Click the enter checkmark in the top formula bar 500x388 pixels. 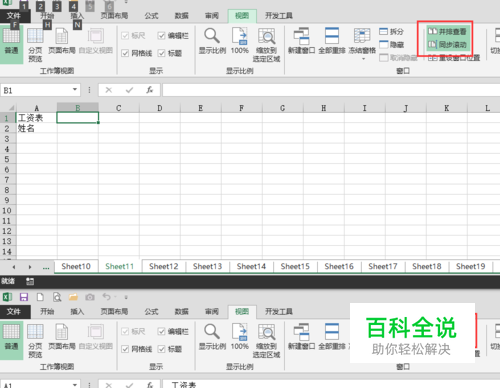(x=129, y=90)
